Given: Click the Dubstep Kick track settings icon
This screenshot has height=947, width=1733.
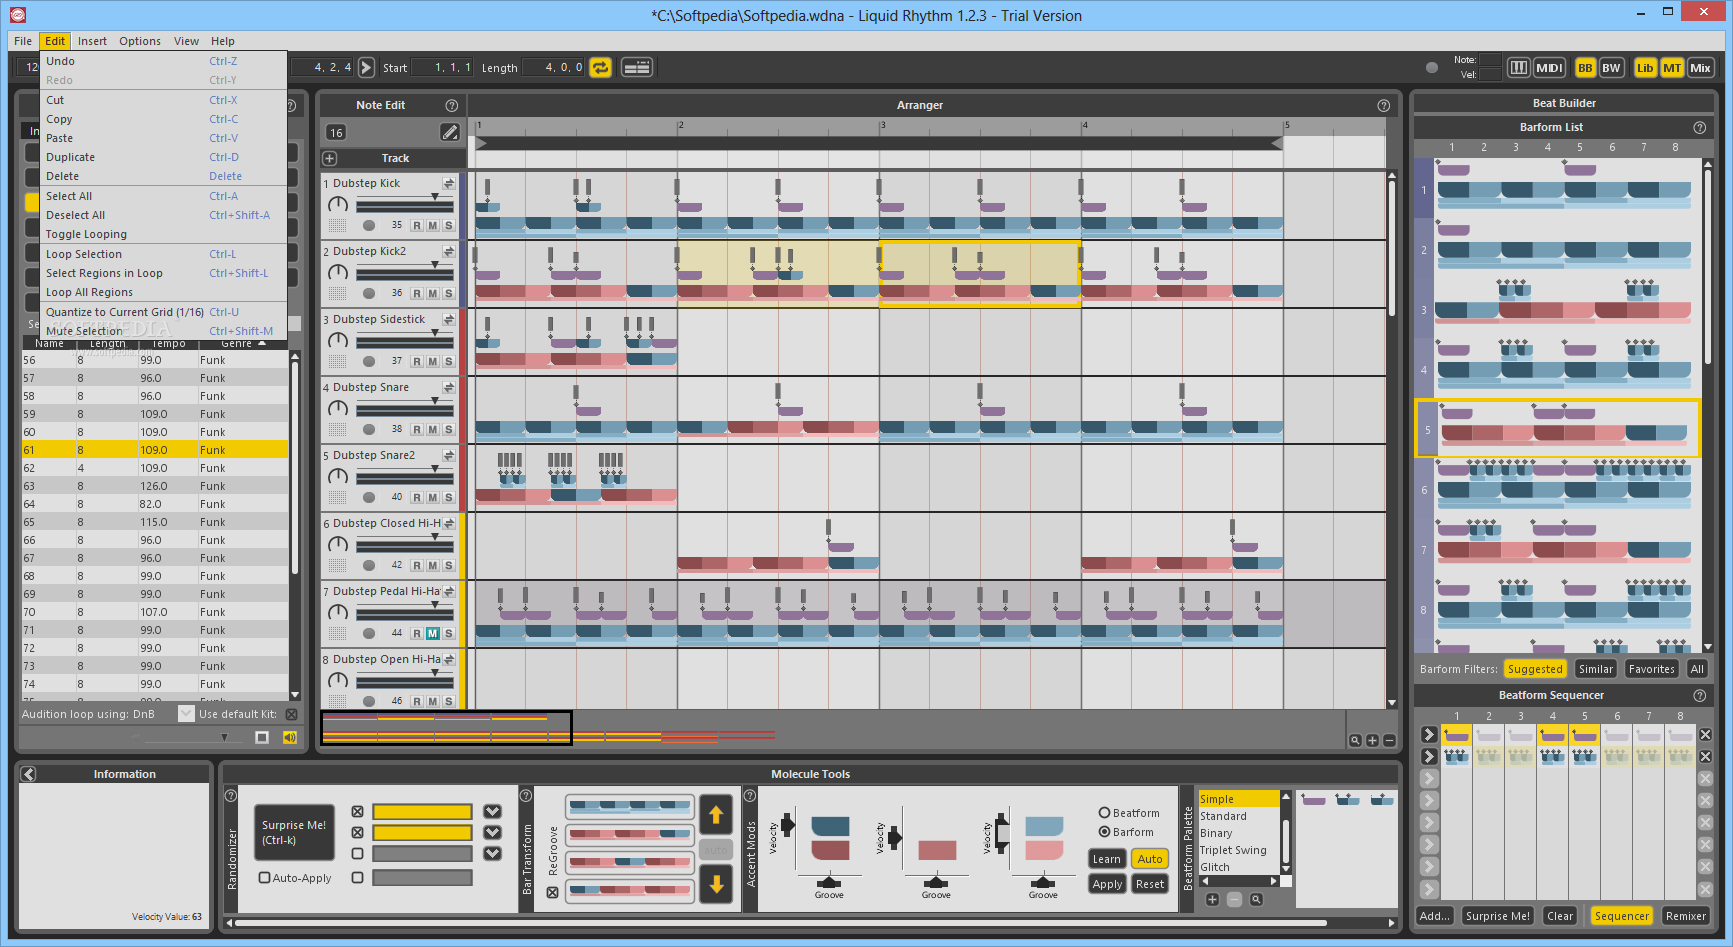Looking at the screenshot, I should (x=449, y=183).
